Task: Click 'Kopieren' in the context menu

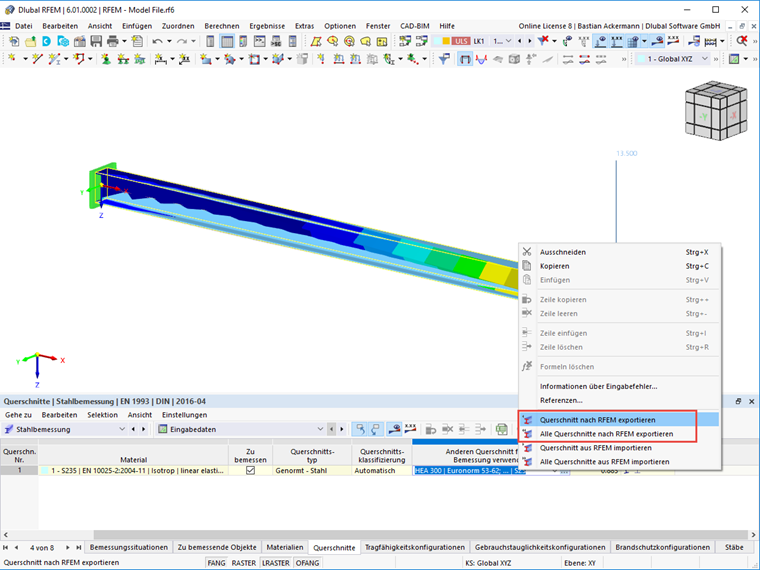Action: (619, 266)
